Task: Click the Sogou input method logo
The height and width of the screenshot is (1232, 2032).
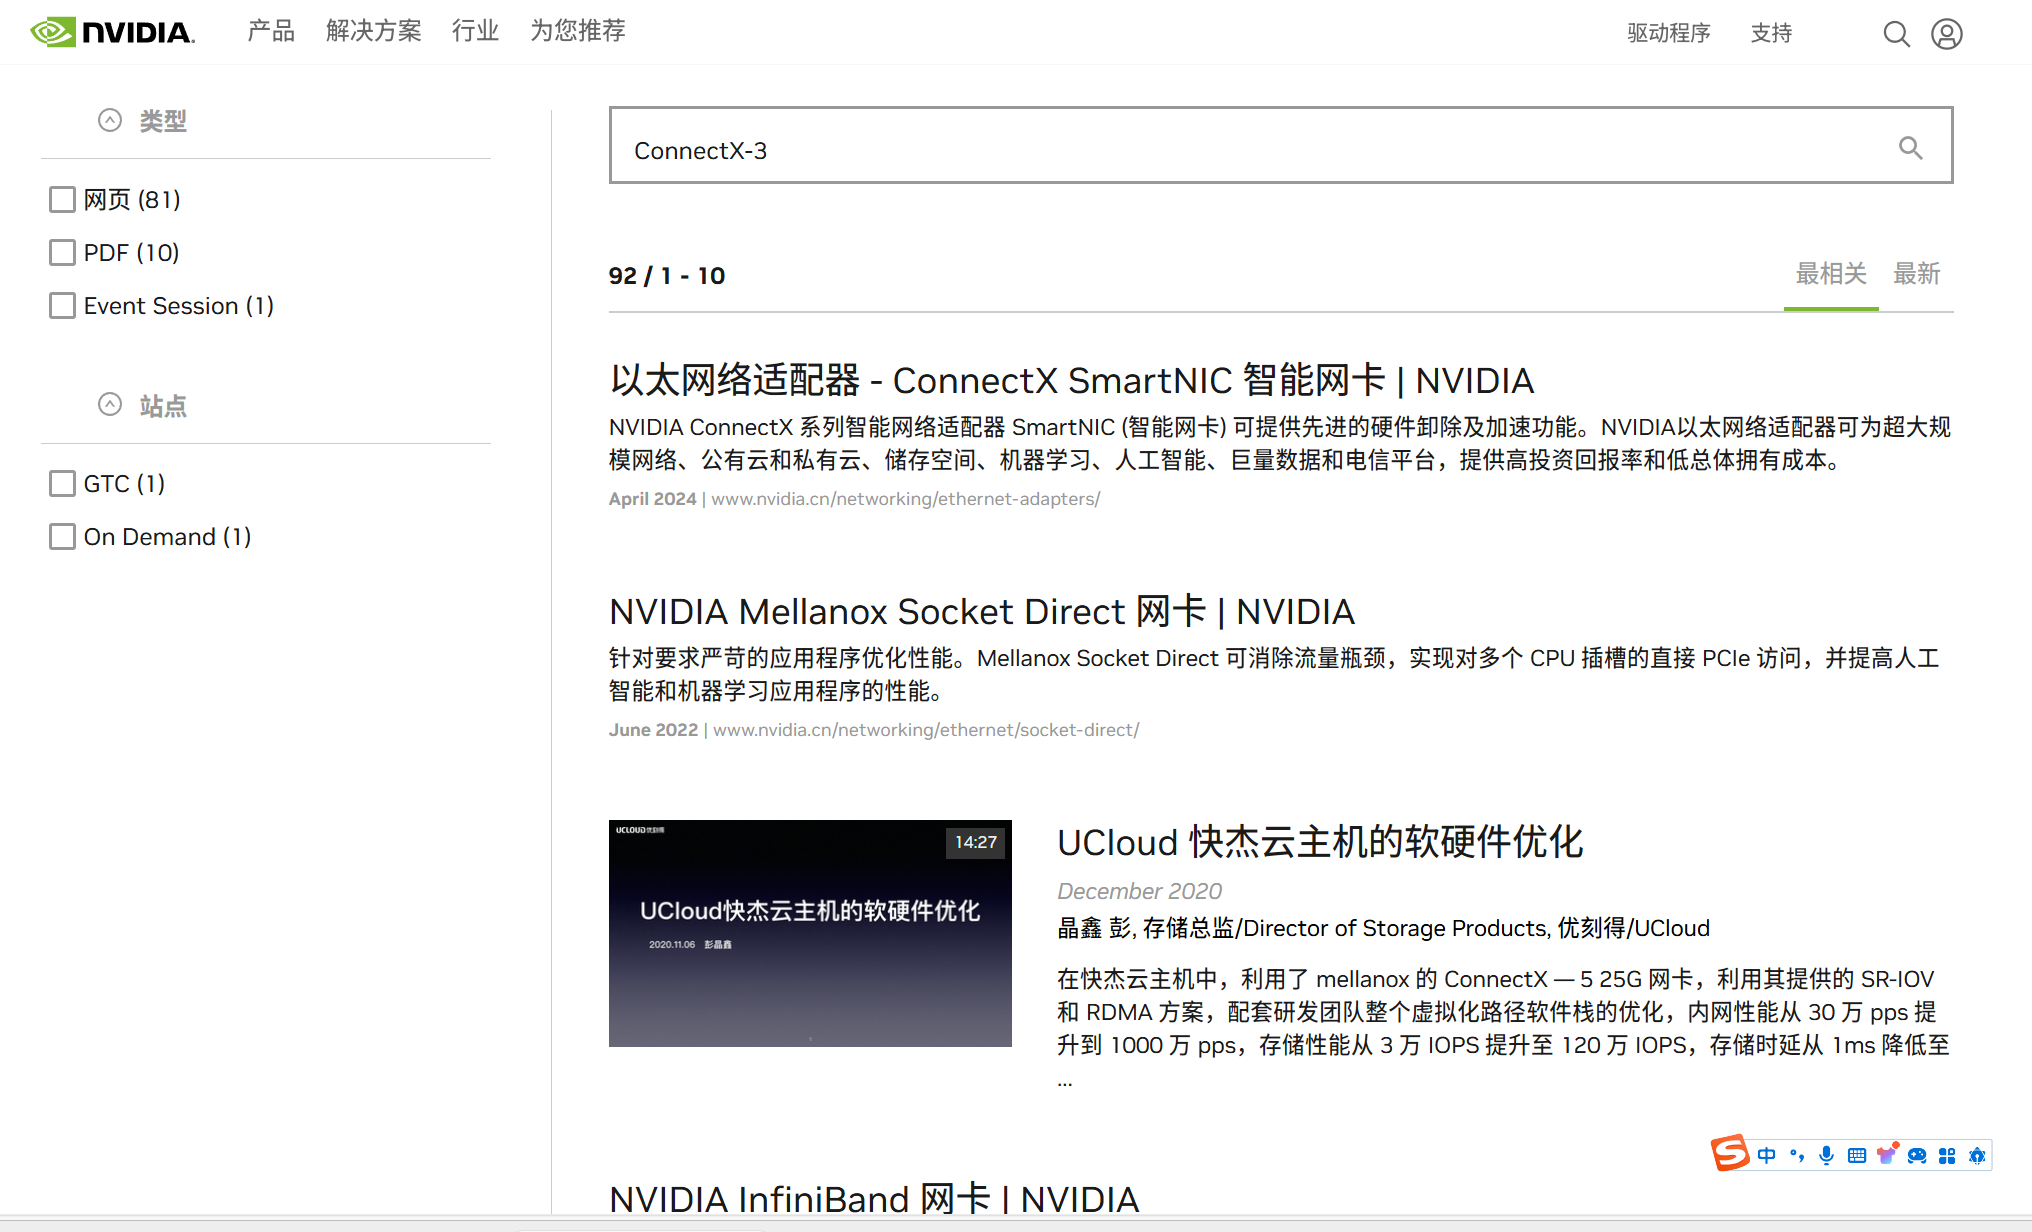Action: pos(1730,1154)
